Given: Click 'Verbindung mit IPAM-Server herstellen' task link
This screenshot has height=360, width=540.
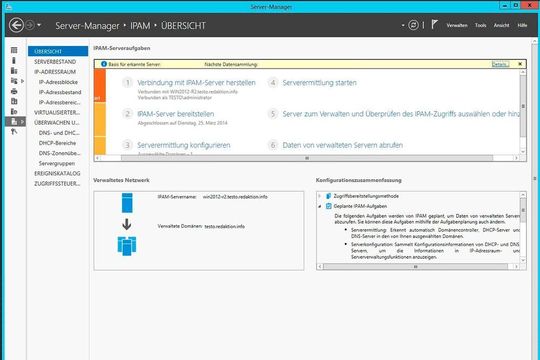Looking at the screenshot, I should [196, 83].
